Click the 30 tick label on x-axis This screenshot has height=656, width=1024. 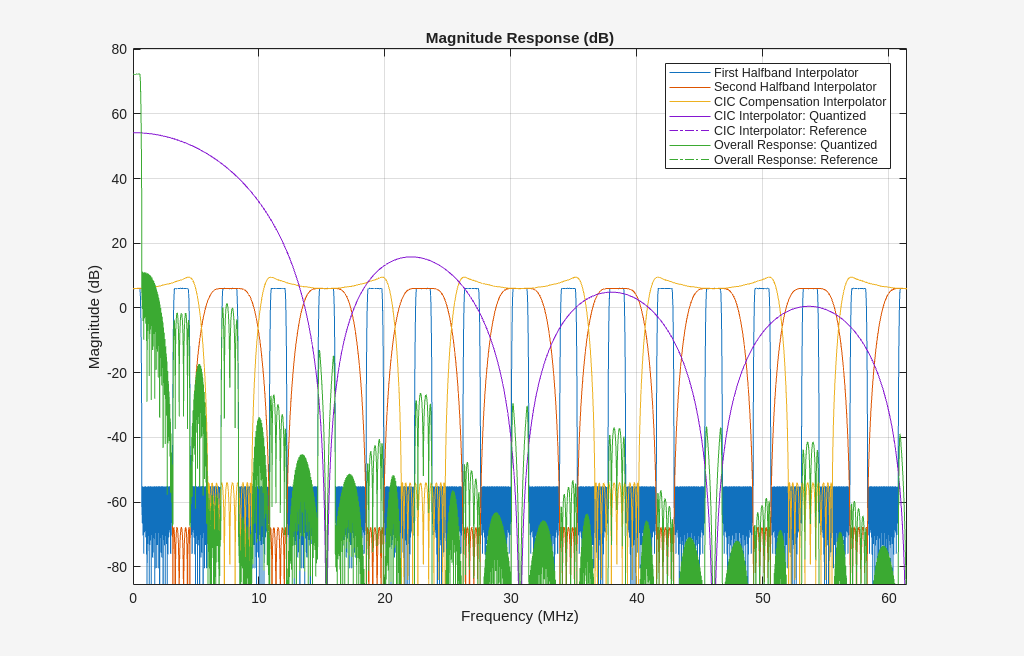coord(510,598)
